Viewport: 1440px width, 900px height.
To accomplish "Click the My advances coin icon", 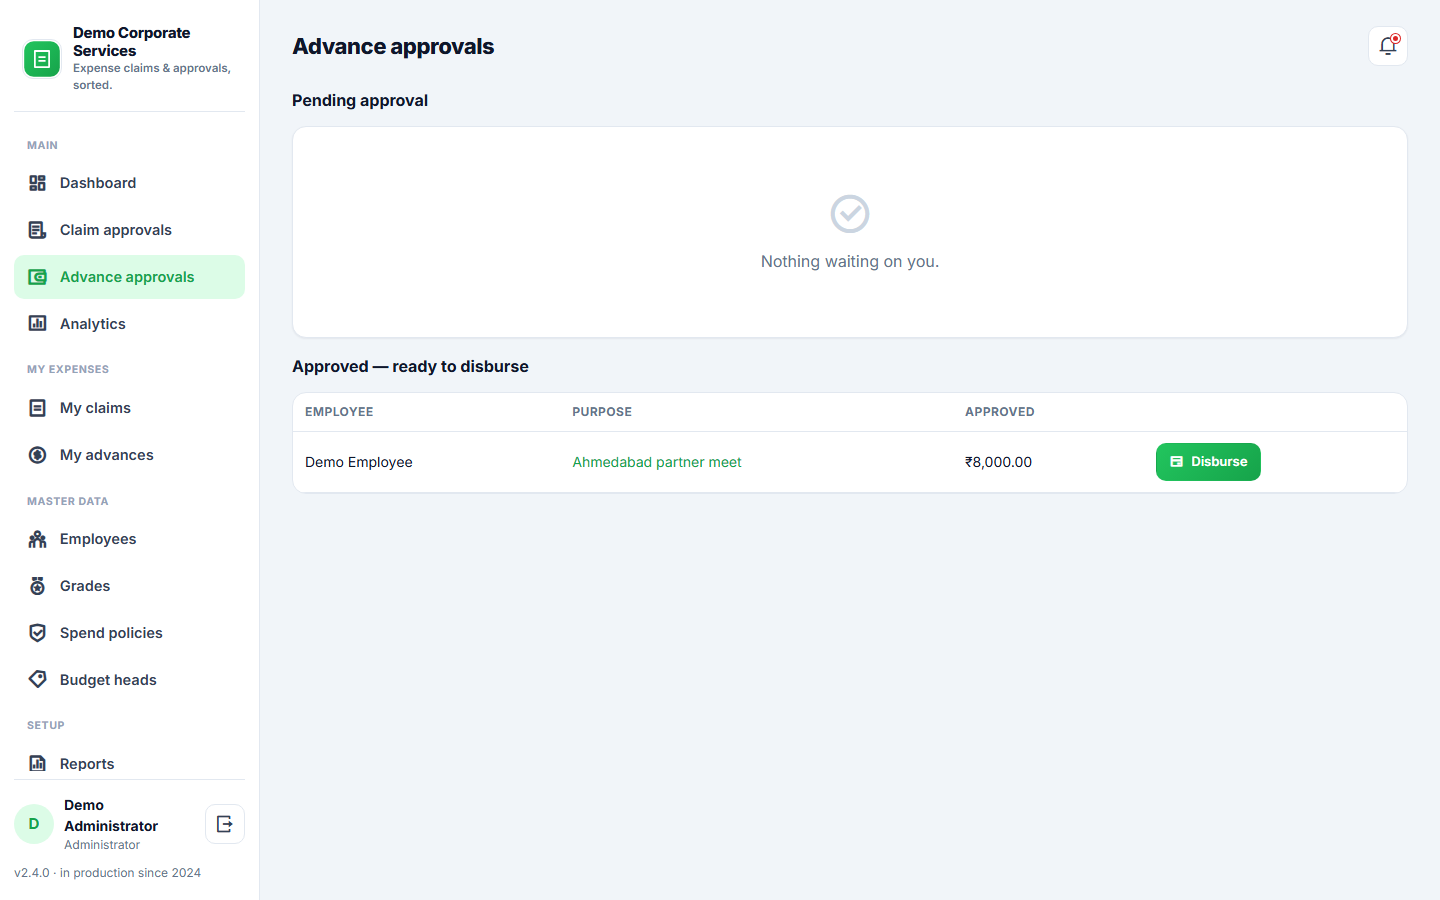I will point(37,455).
